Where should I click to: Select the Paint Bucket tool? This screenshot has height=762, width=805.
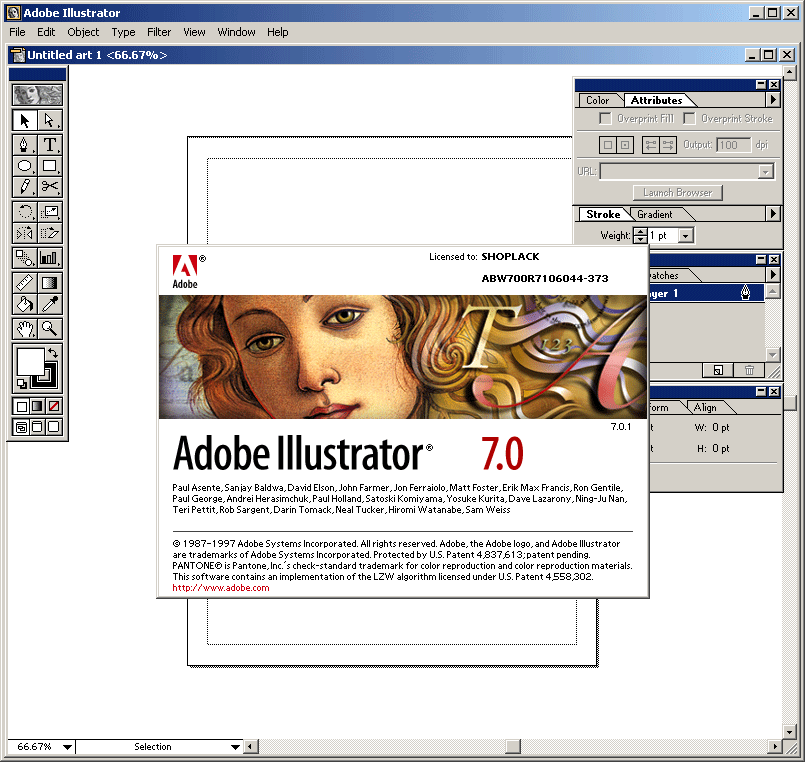tap(24, 304)
